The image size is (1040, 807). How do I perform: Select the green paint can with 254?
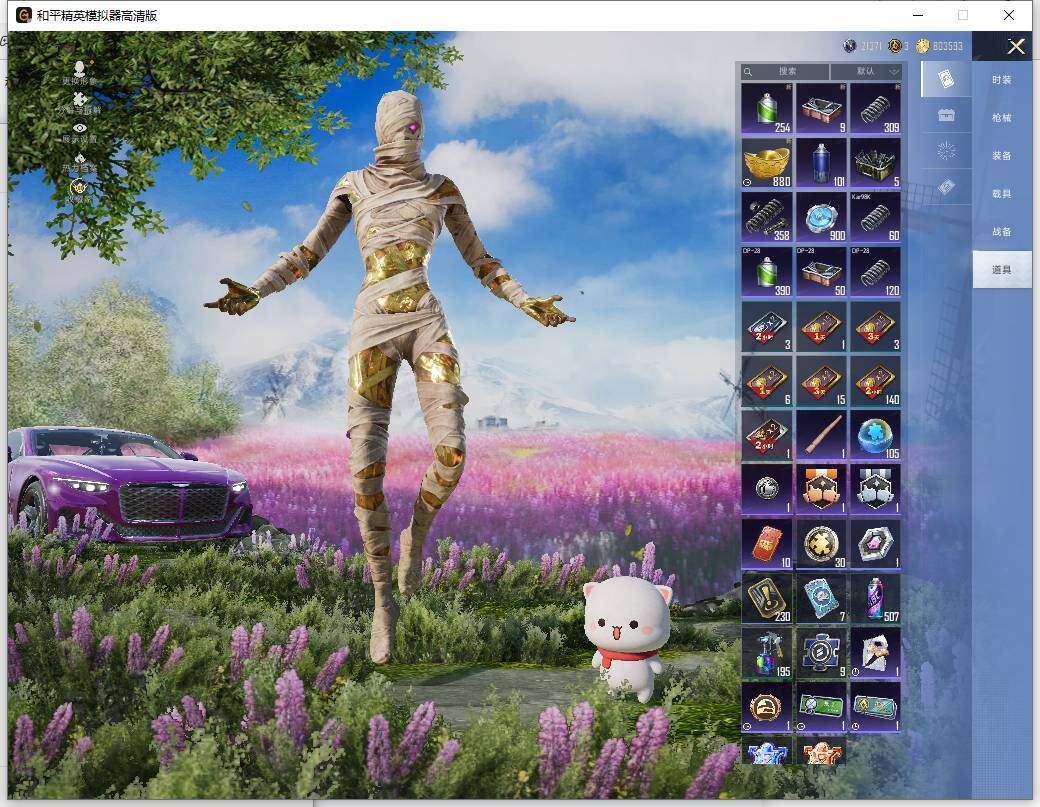click(767, 108)
